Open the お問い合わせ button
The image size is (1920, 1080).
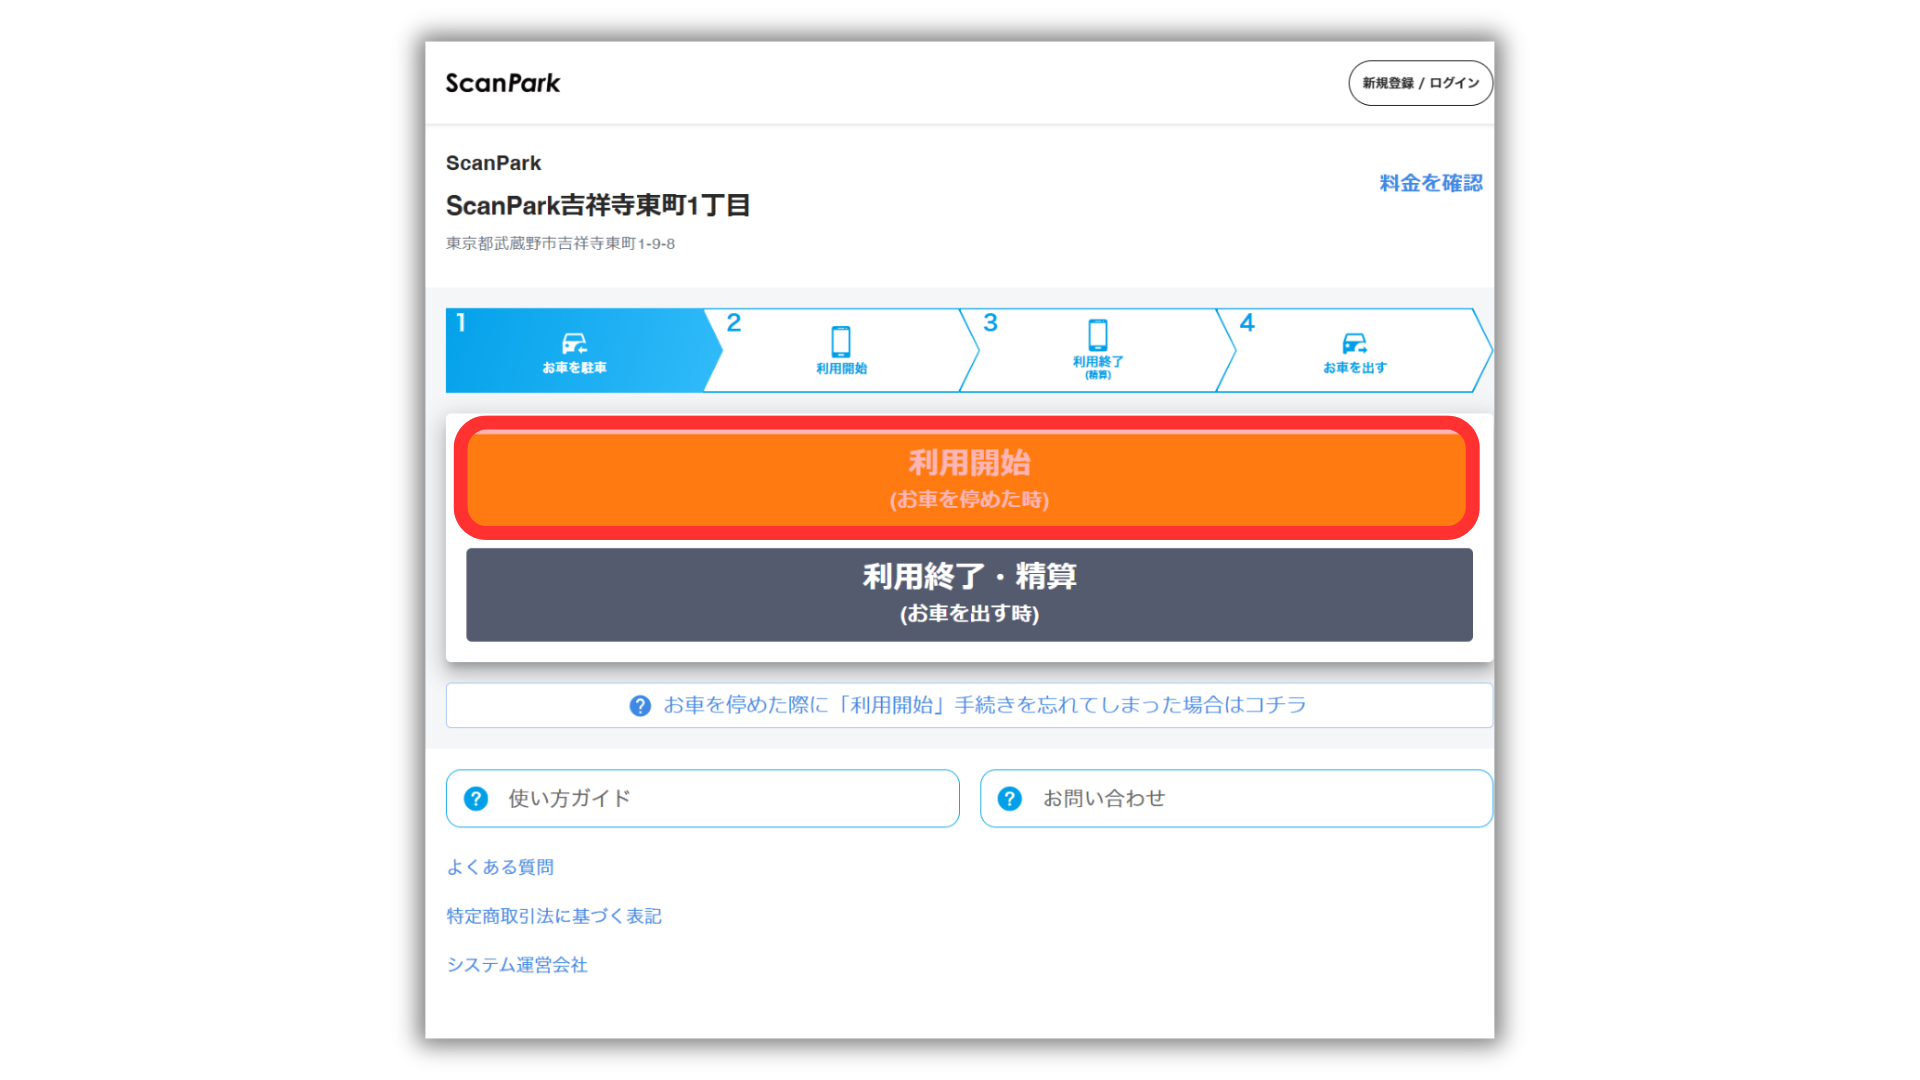1236,799
